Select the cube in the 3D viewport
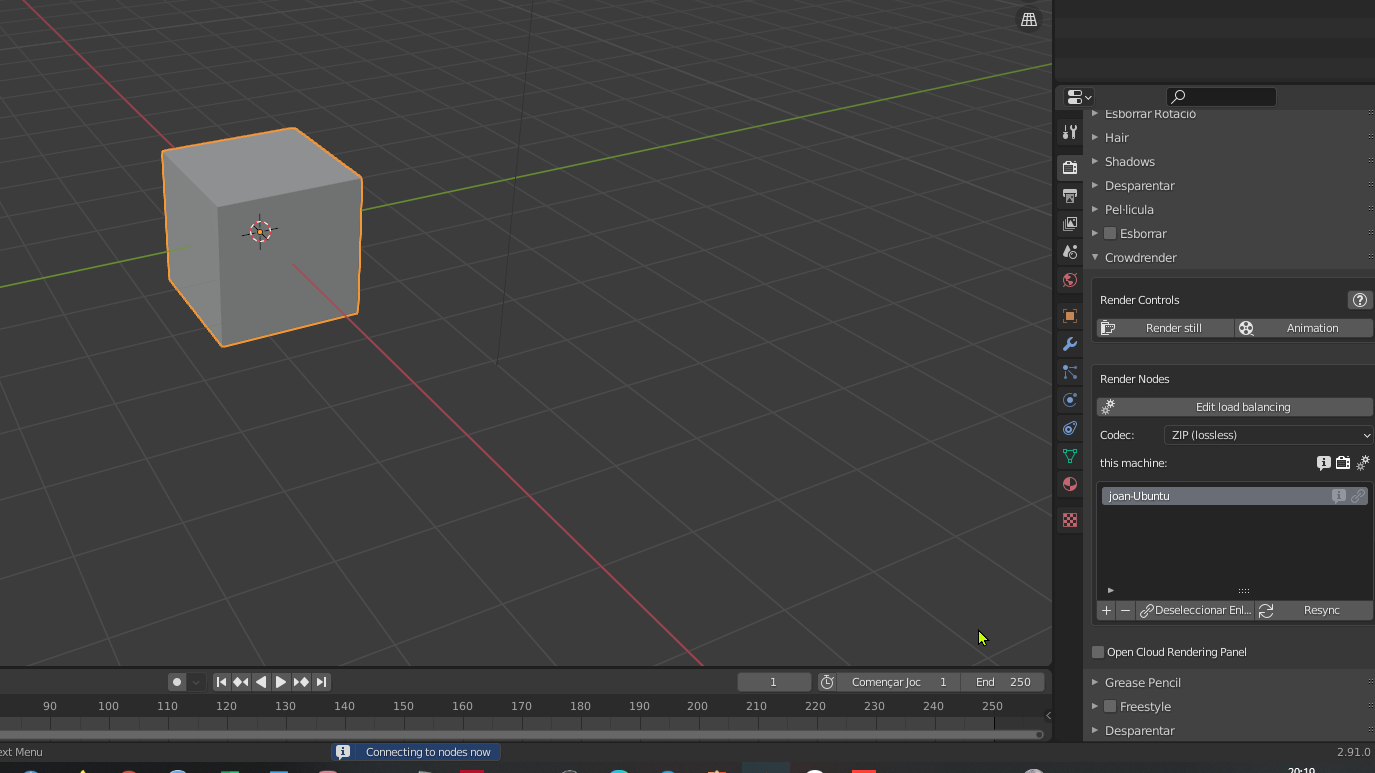Viewport: 1375px width, 773px height. 262,236
